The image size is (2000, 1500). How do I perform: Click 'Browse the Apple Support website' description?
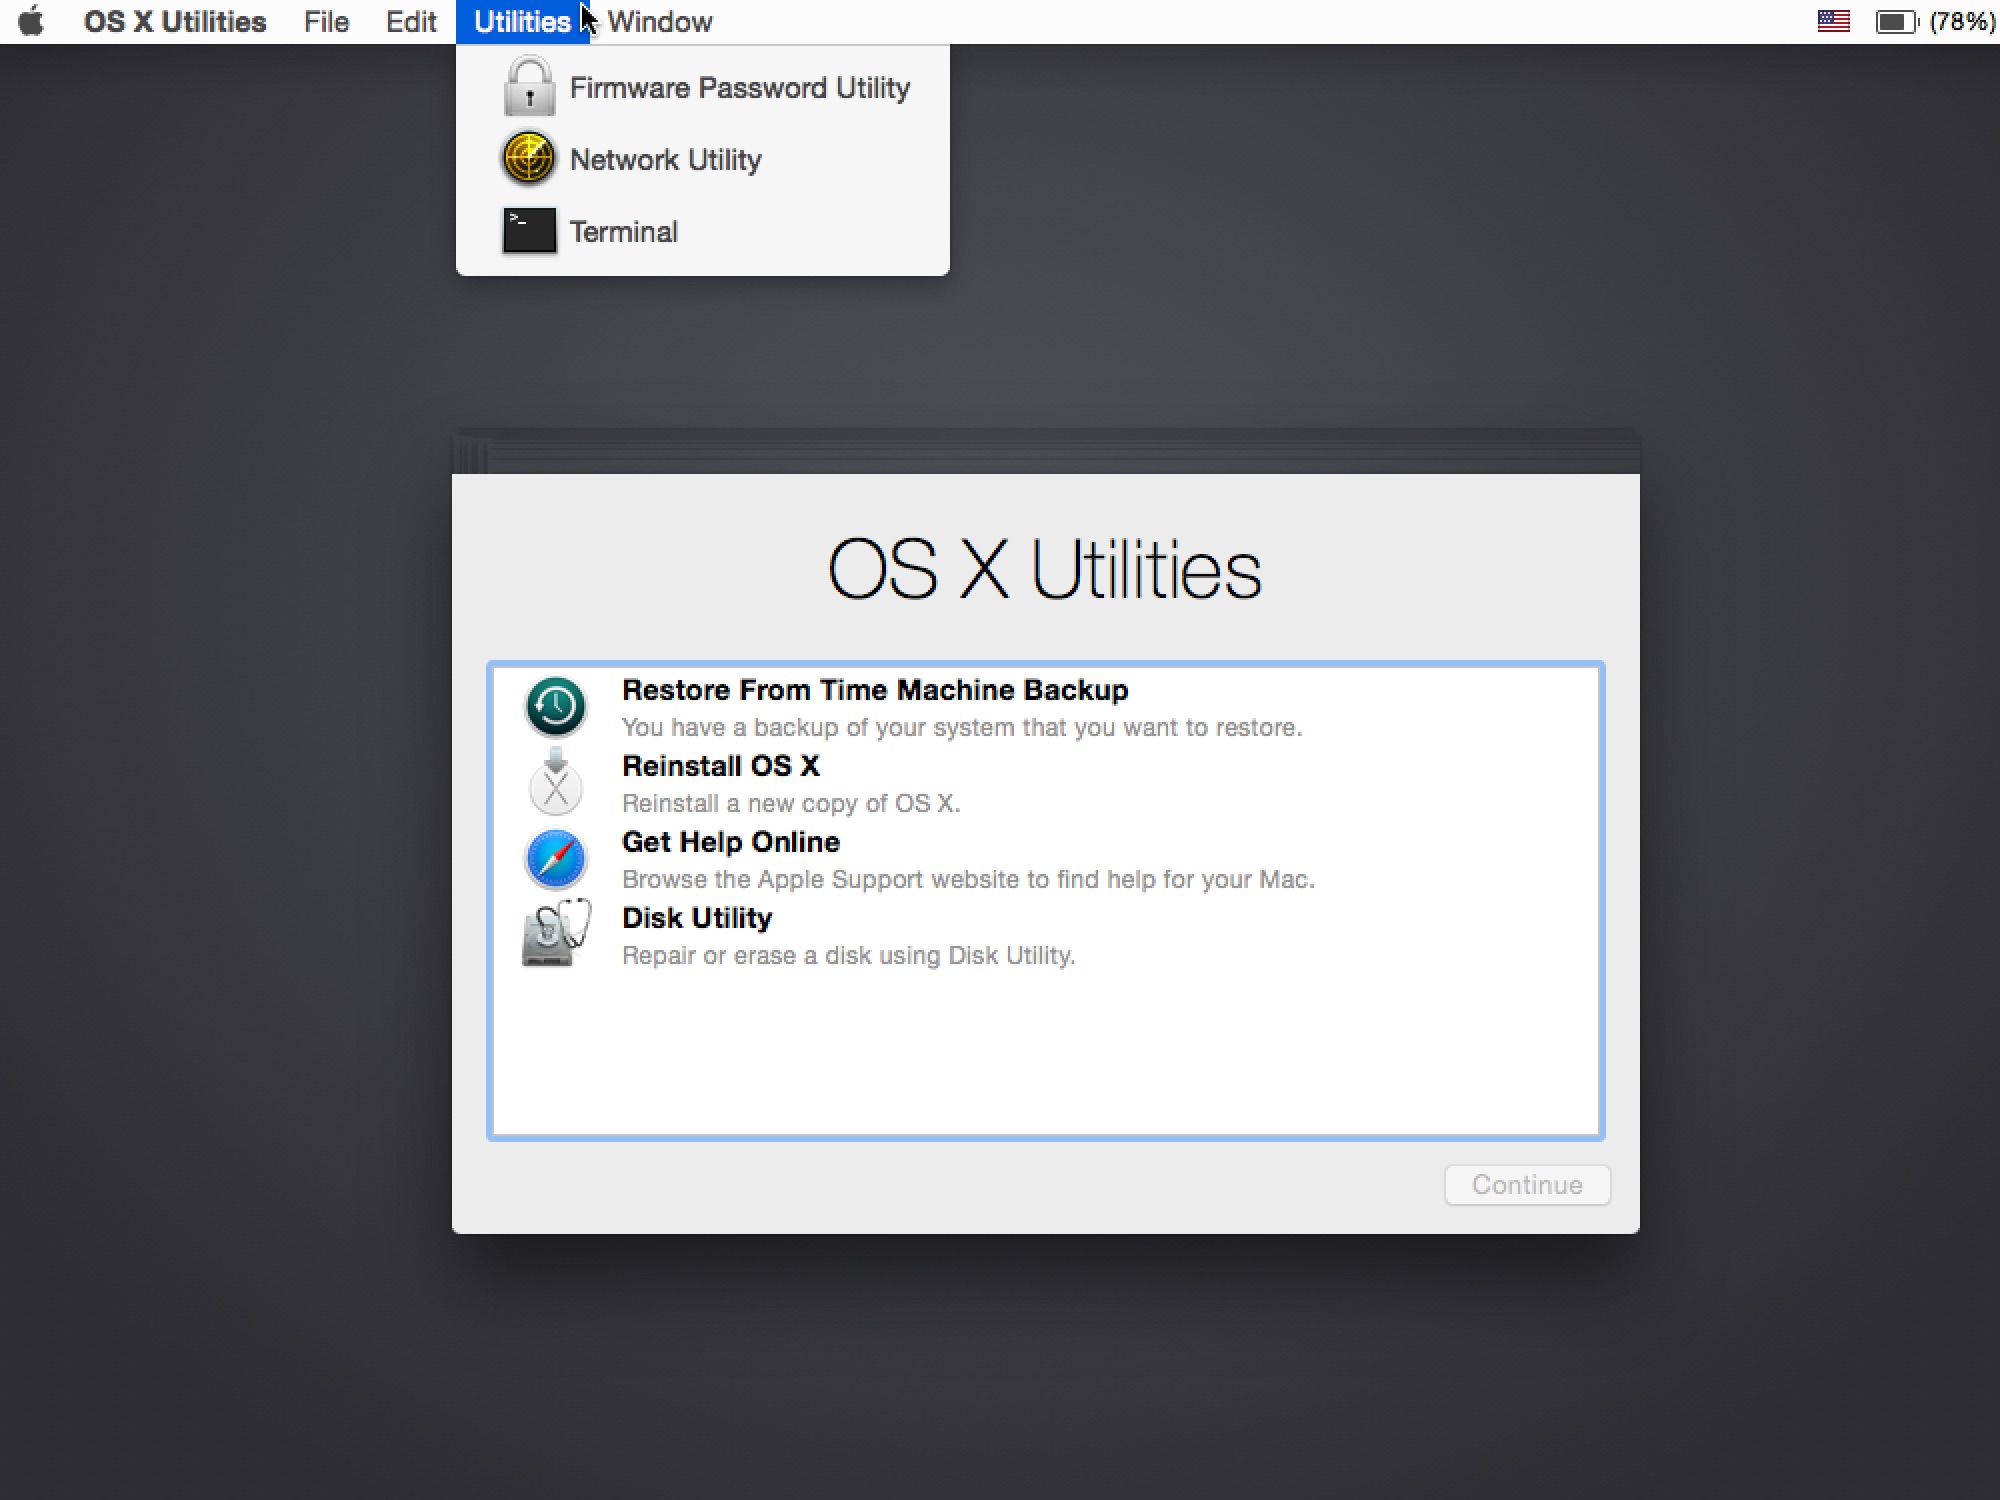pos(968,879)
